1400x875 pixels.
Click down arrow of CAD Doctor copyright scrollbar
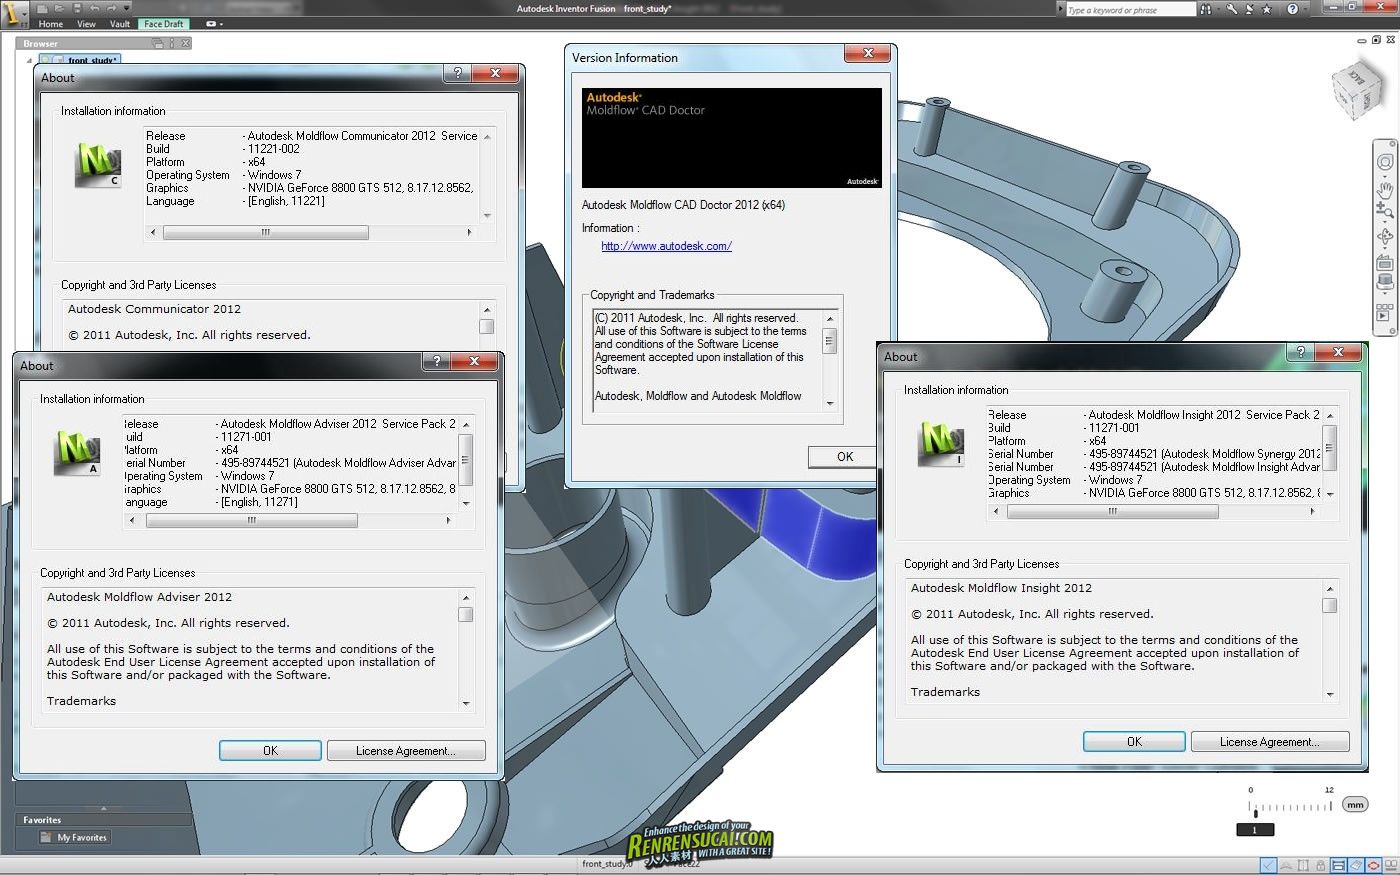click(829, 404)
